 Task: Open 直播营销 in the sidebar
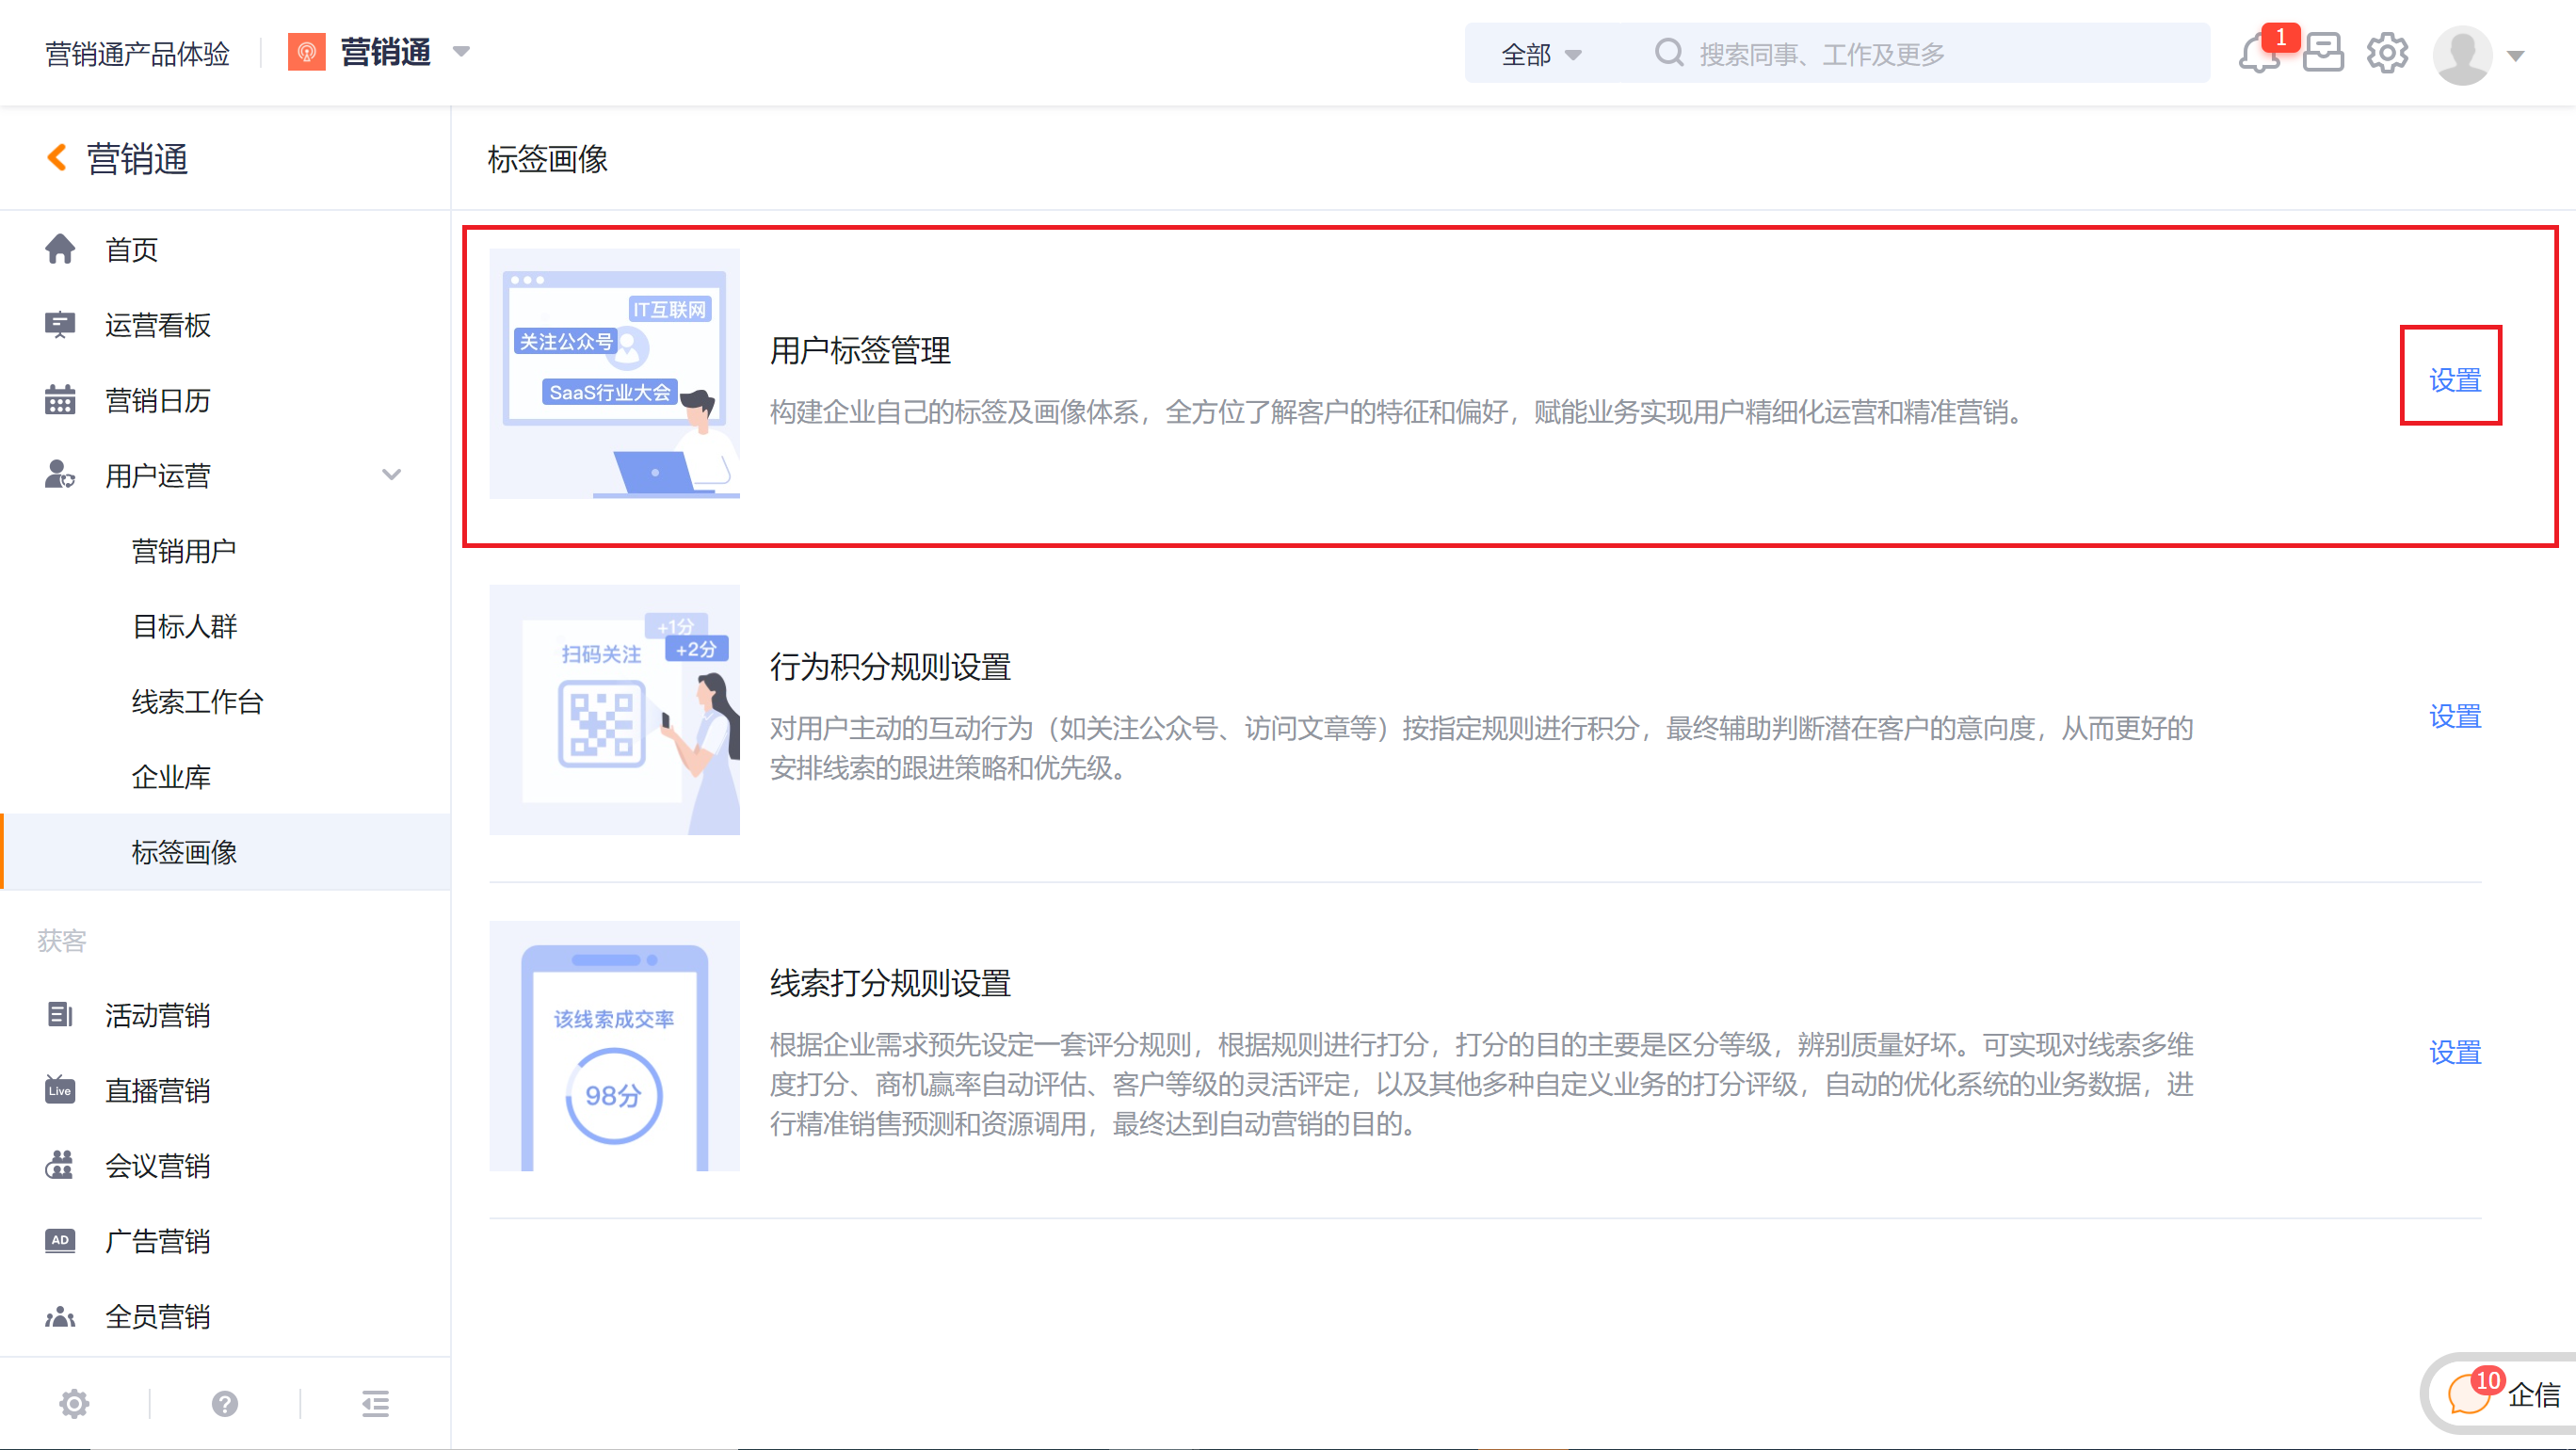tap(158, 1090)
